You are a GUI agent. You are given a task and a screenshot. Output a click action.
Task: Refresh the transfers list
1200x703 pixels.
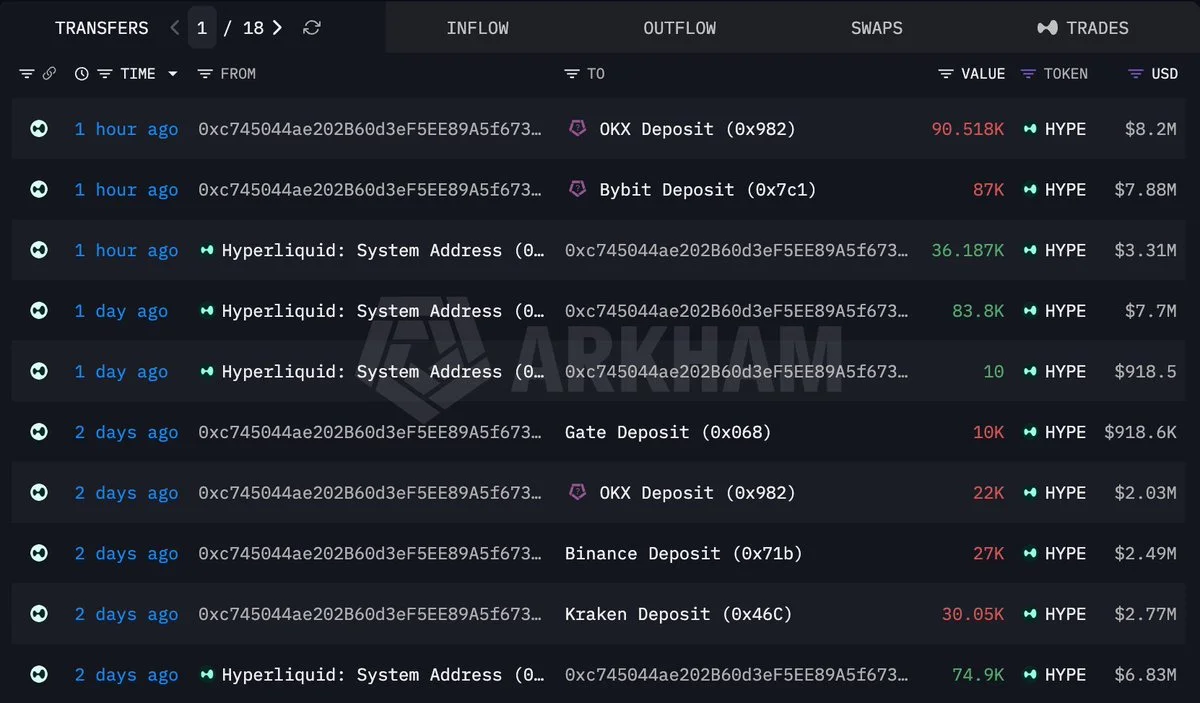tap(312, 28)
